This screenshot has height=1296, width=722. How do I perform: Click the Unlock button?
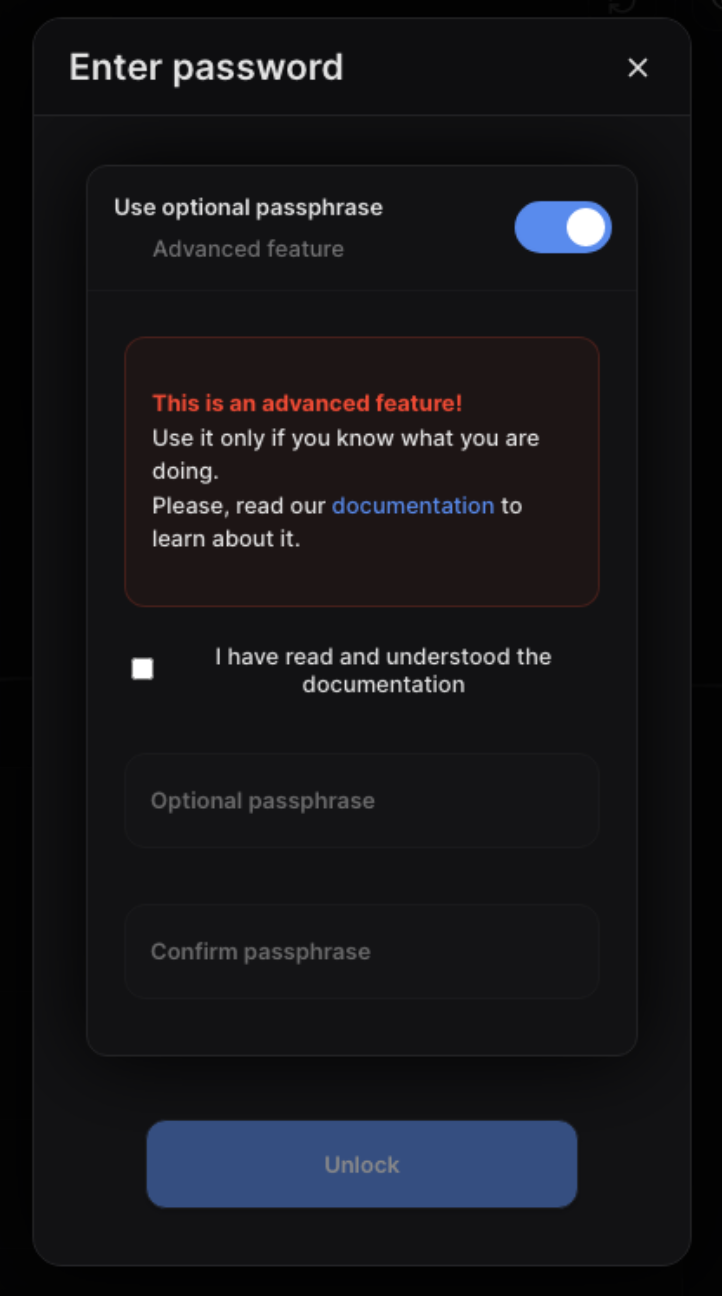coord(361,1164)
